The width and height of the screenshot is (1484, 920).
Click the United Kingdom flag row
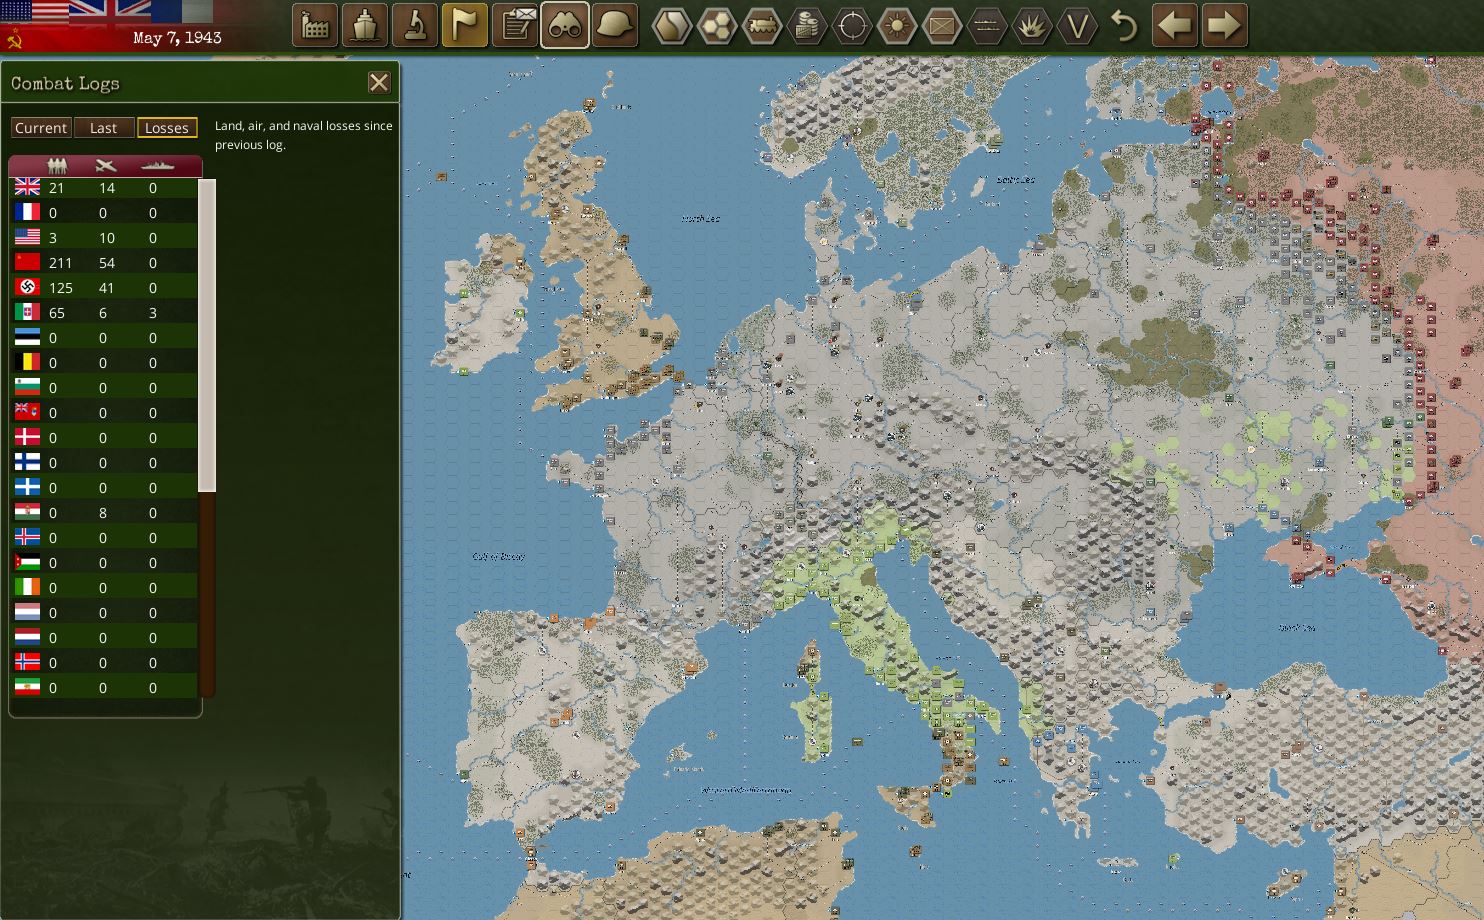[104, 188]
